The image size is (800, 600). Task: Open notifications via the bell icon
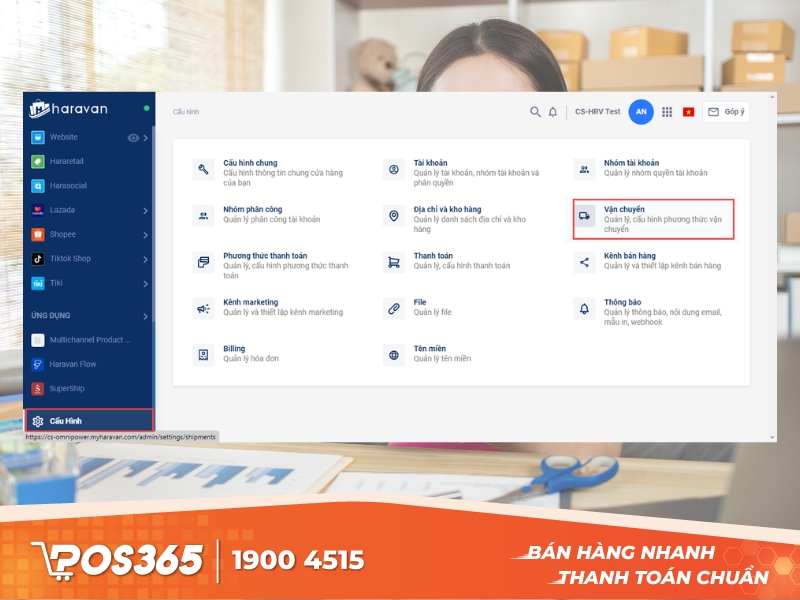(x=553, y=112)
